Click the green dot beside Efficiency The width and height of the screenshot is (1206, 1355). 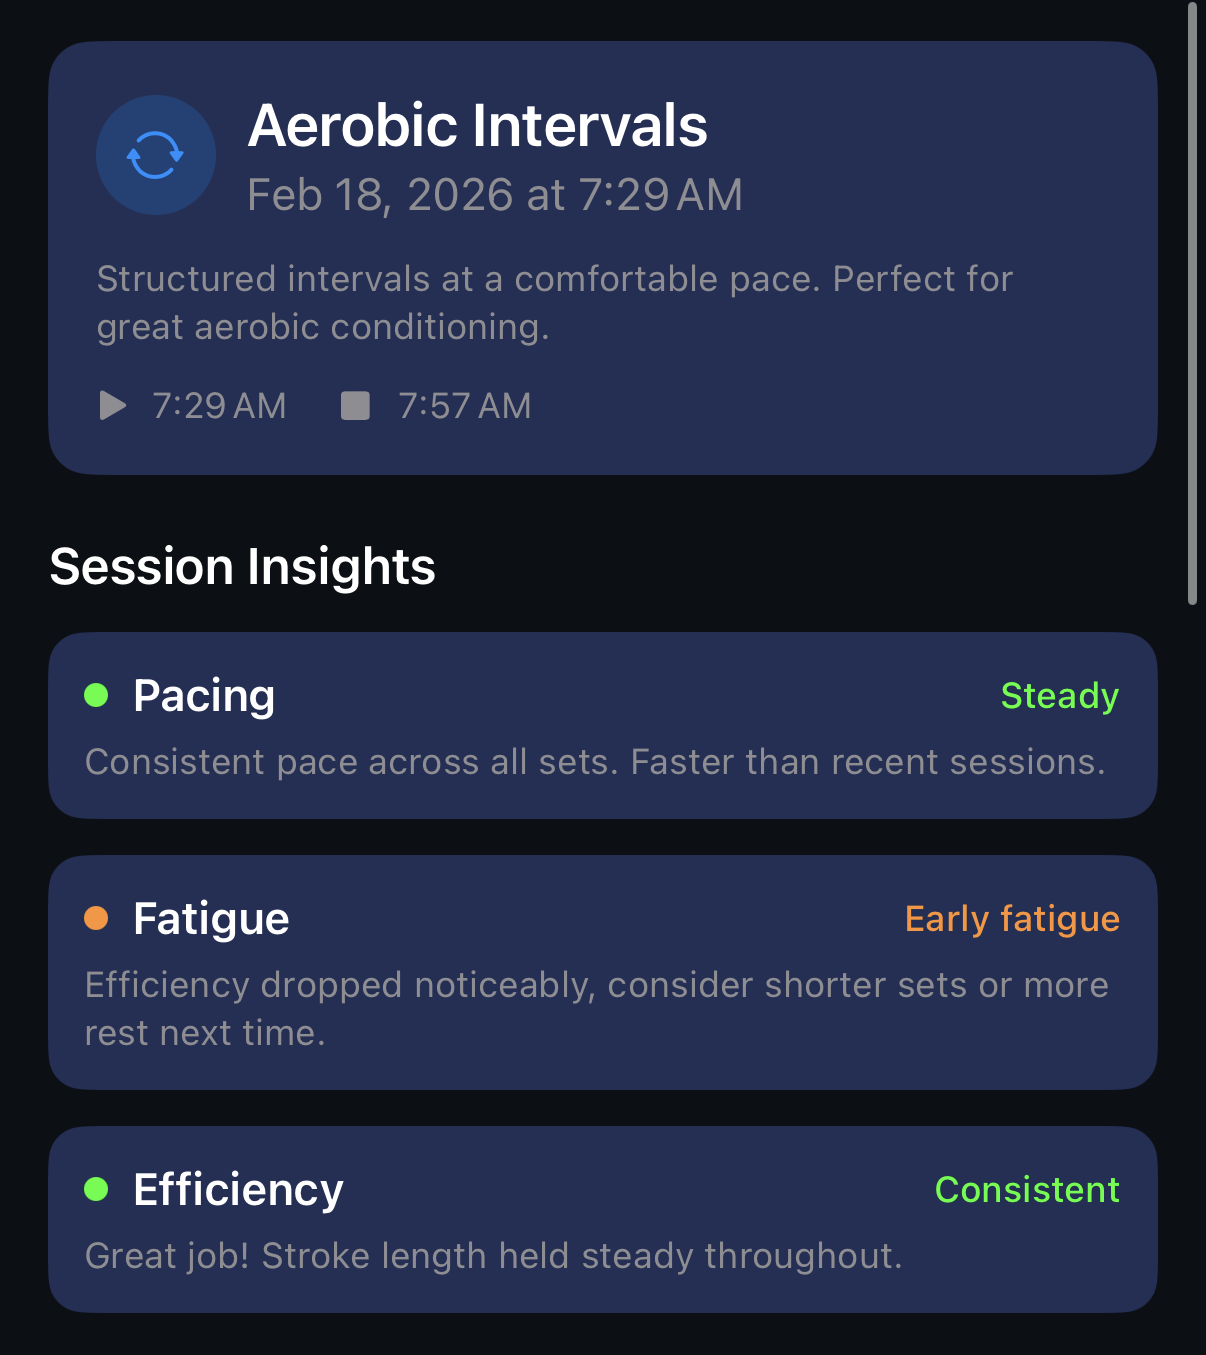pos(96,1189)
